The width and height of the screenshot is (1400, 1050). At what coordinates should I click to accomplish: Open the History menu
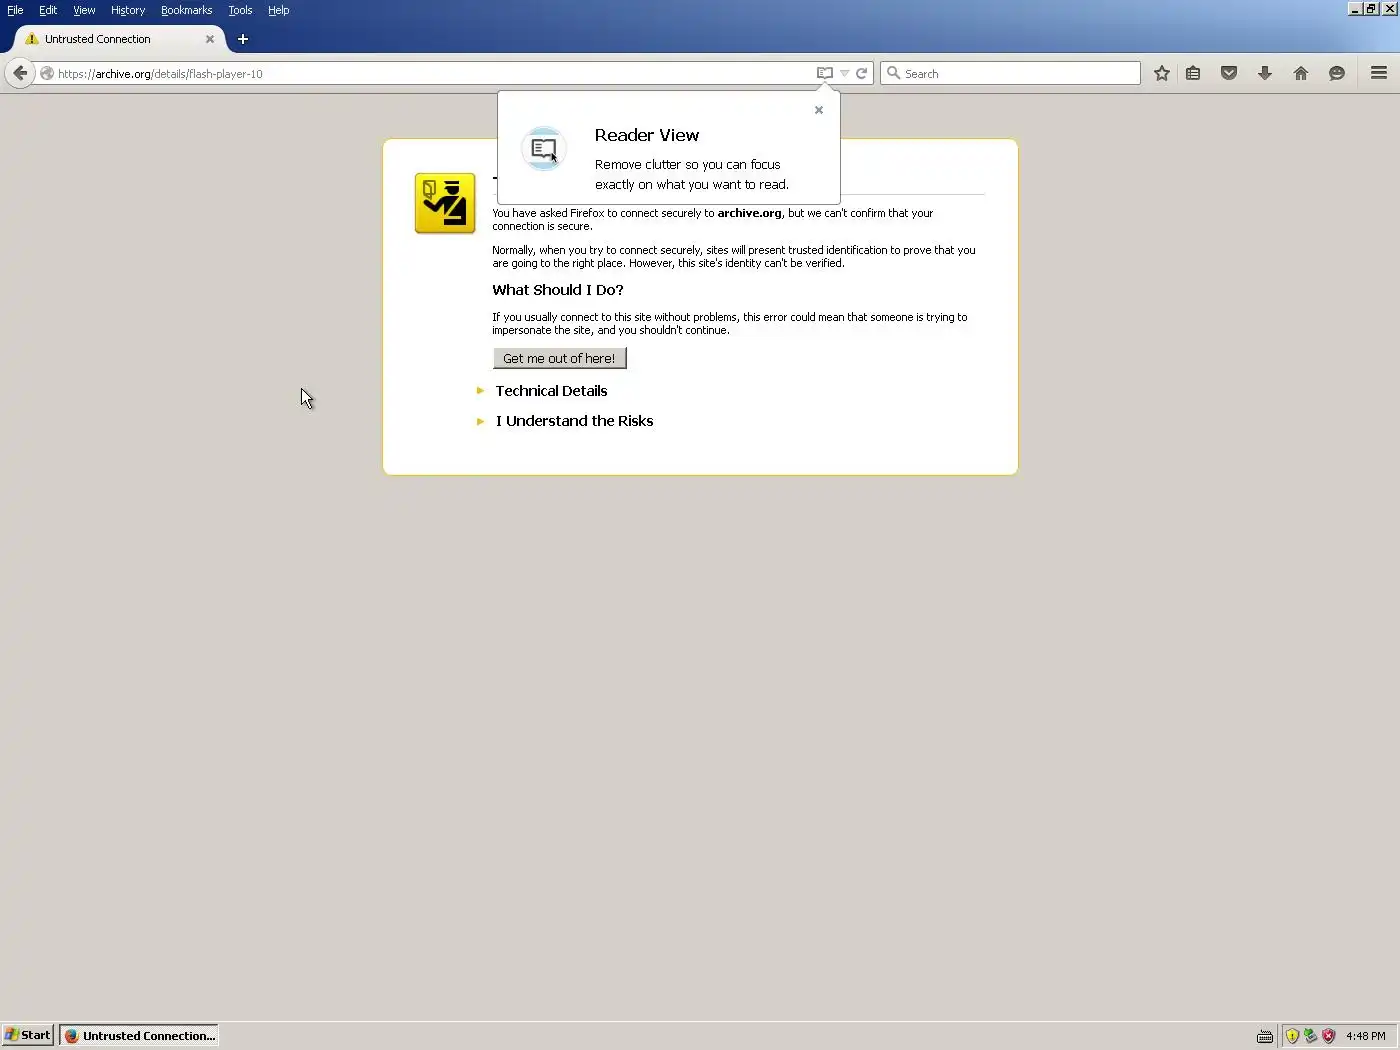[128, 10]
